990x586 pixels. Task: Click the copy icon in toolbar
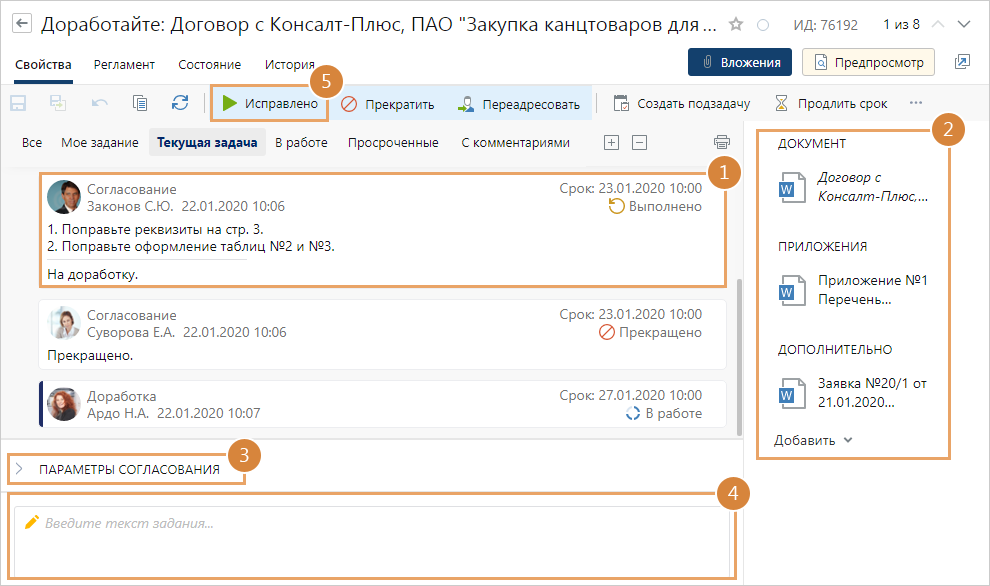tap(140, 103)
